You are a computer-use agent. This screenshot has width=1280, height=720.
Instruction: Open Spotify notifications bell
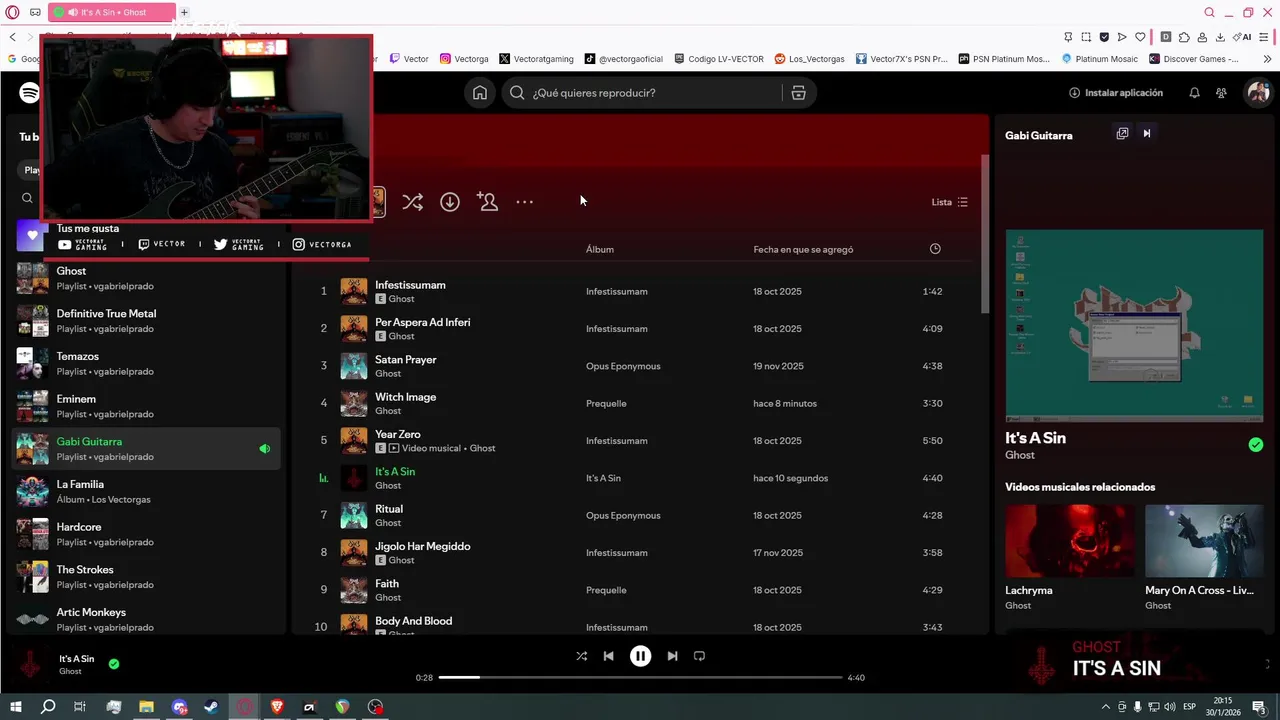1194,93
